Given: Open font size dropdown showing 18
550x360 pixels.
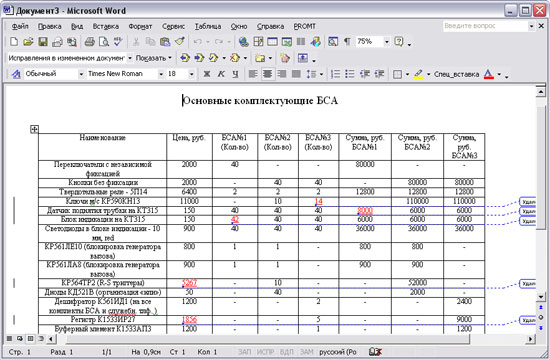Looking at the screenshot, I should click(x=192, y=74).
